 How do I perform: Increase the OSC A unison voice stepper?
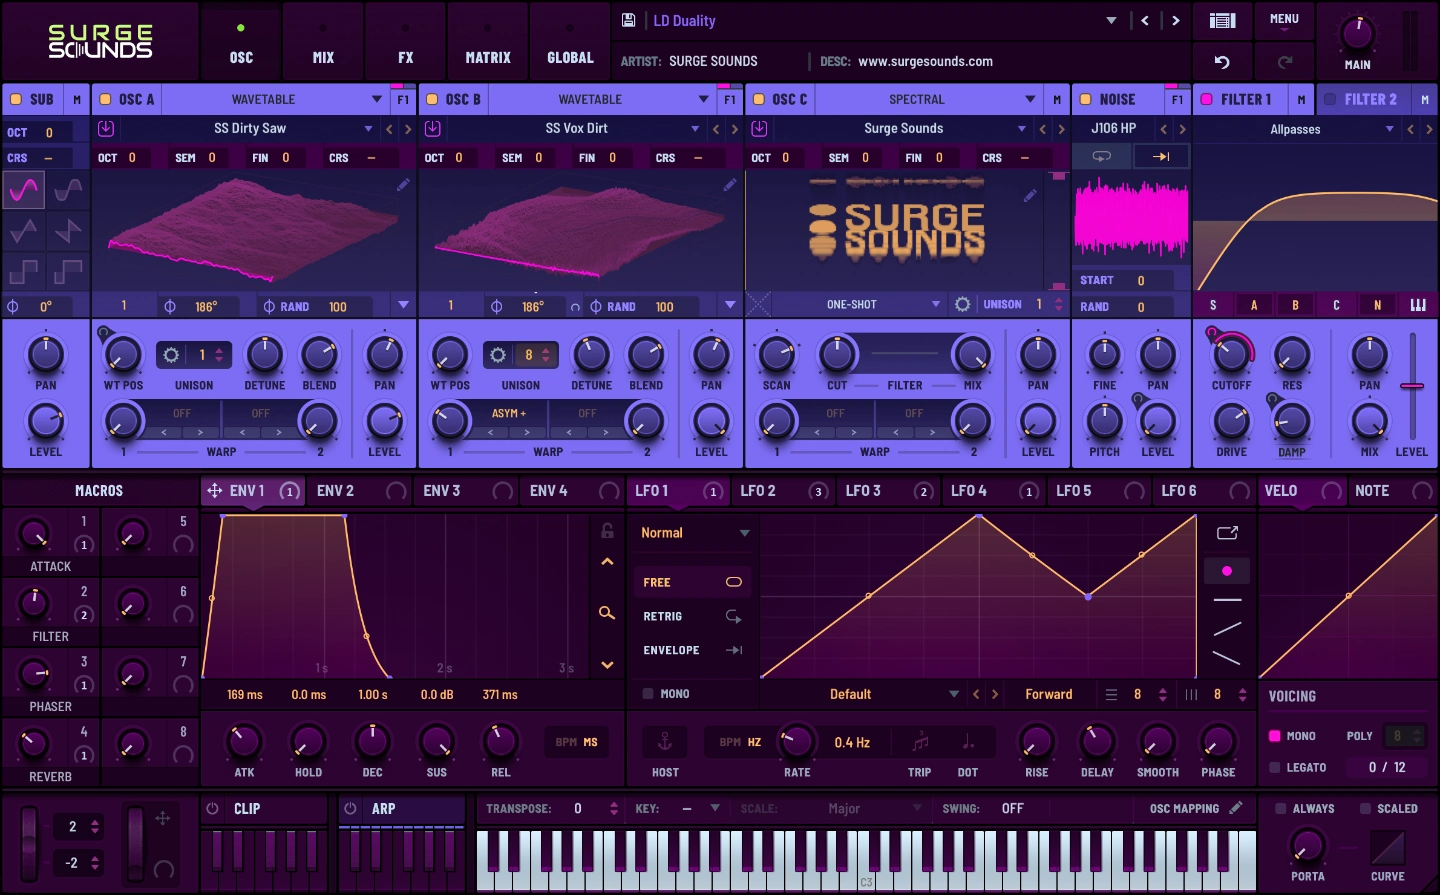(x=219, y=350)
